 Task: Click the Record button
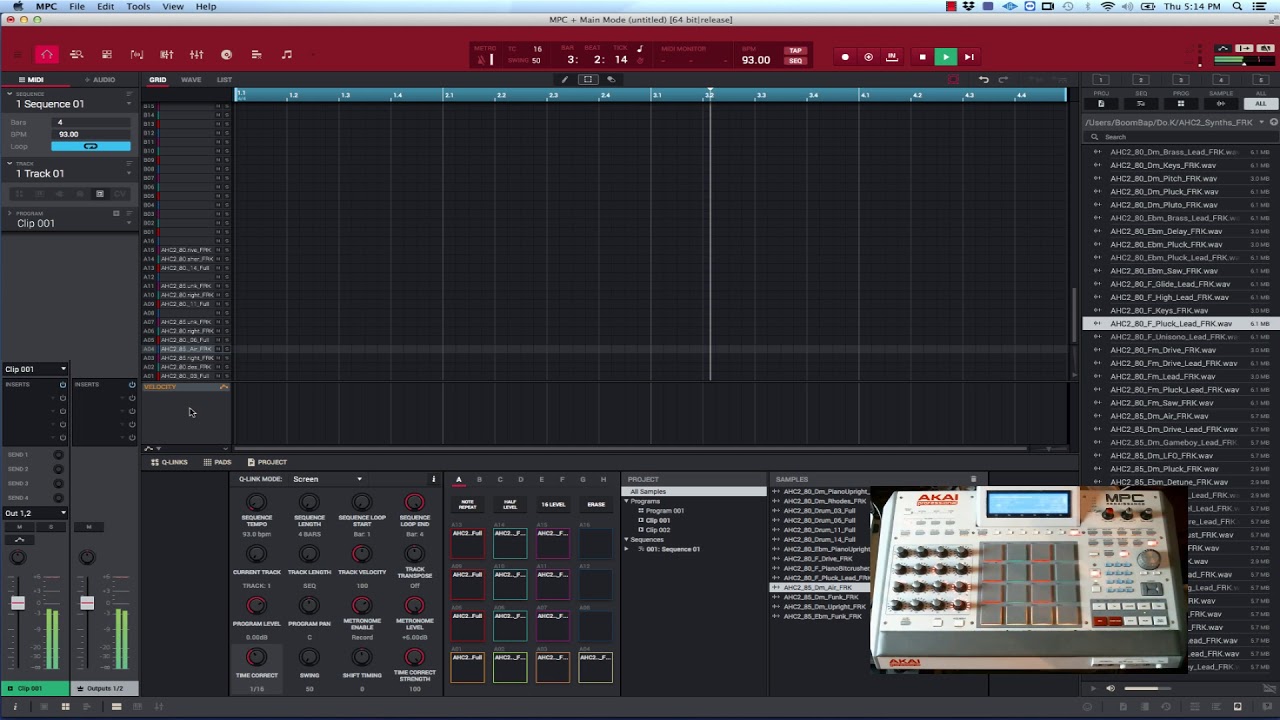point(845,57)
